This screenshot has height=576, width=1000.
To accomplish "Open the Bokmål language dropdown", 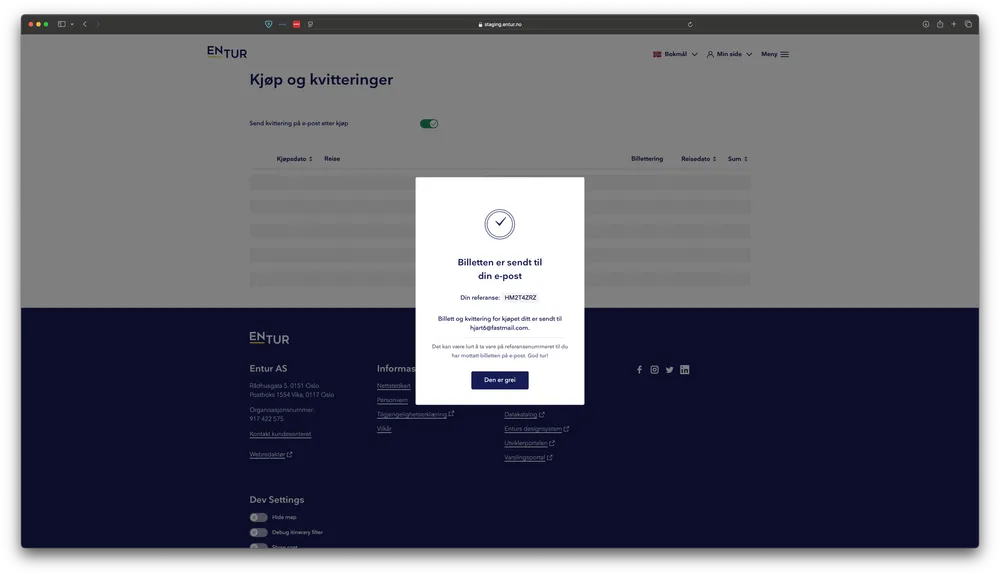I will [675, 54].
